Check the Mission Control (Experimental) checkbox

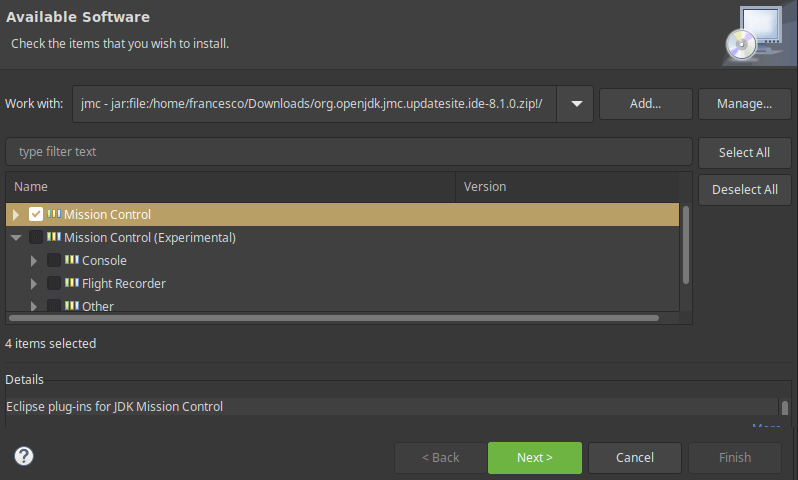pyautogui.click(x=36, y=237)
